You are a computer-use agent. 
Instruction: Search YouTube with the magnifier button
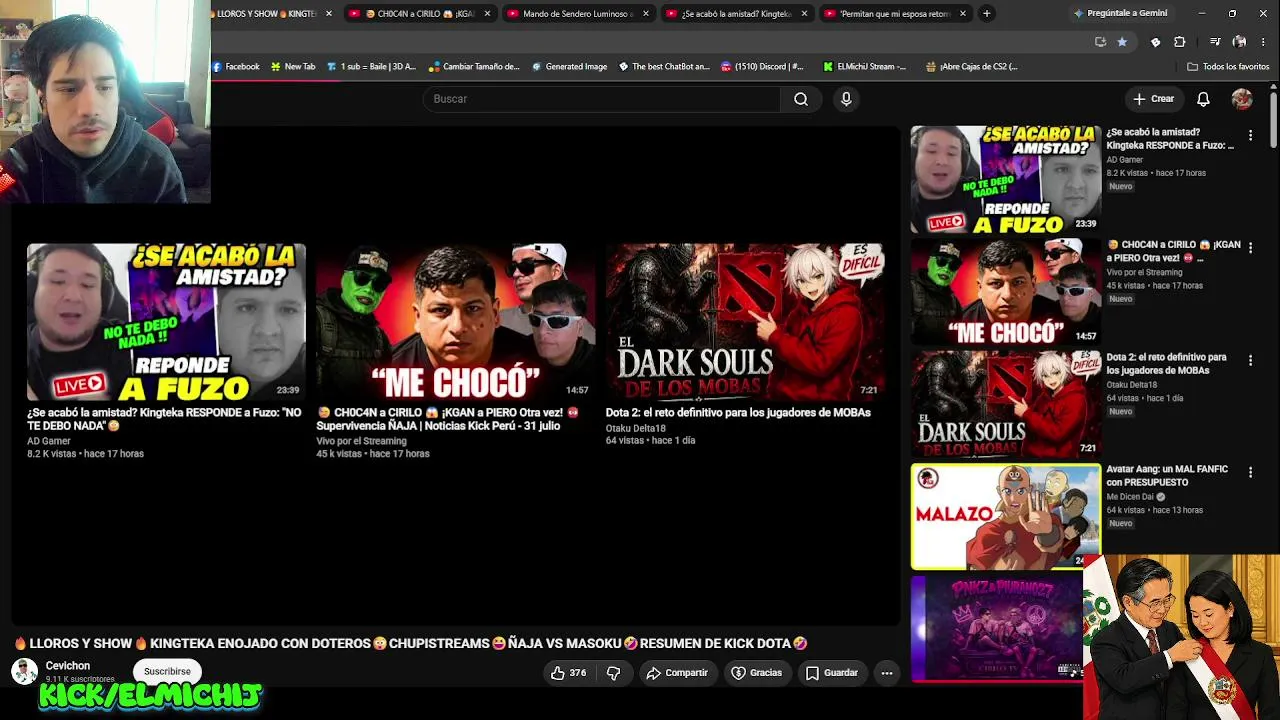click(801, 99)
